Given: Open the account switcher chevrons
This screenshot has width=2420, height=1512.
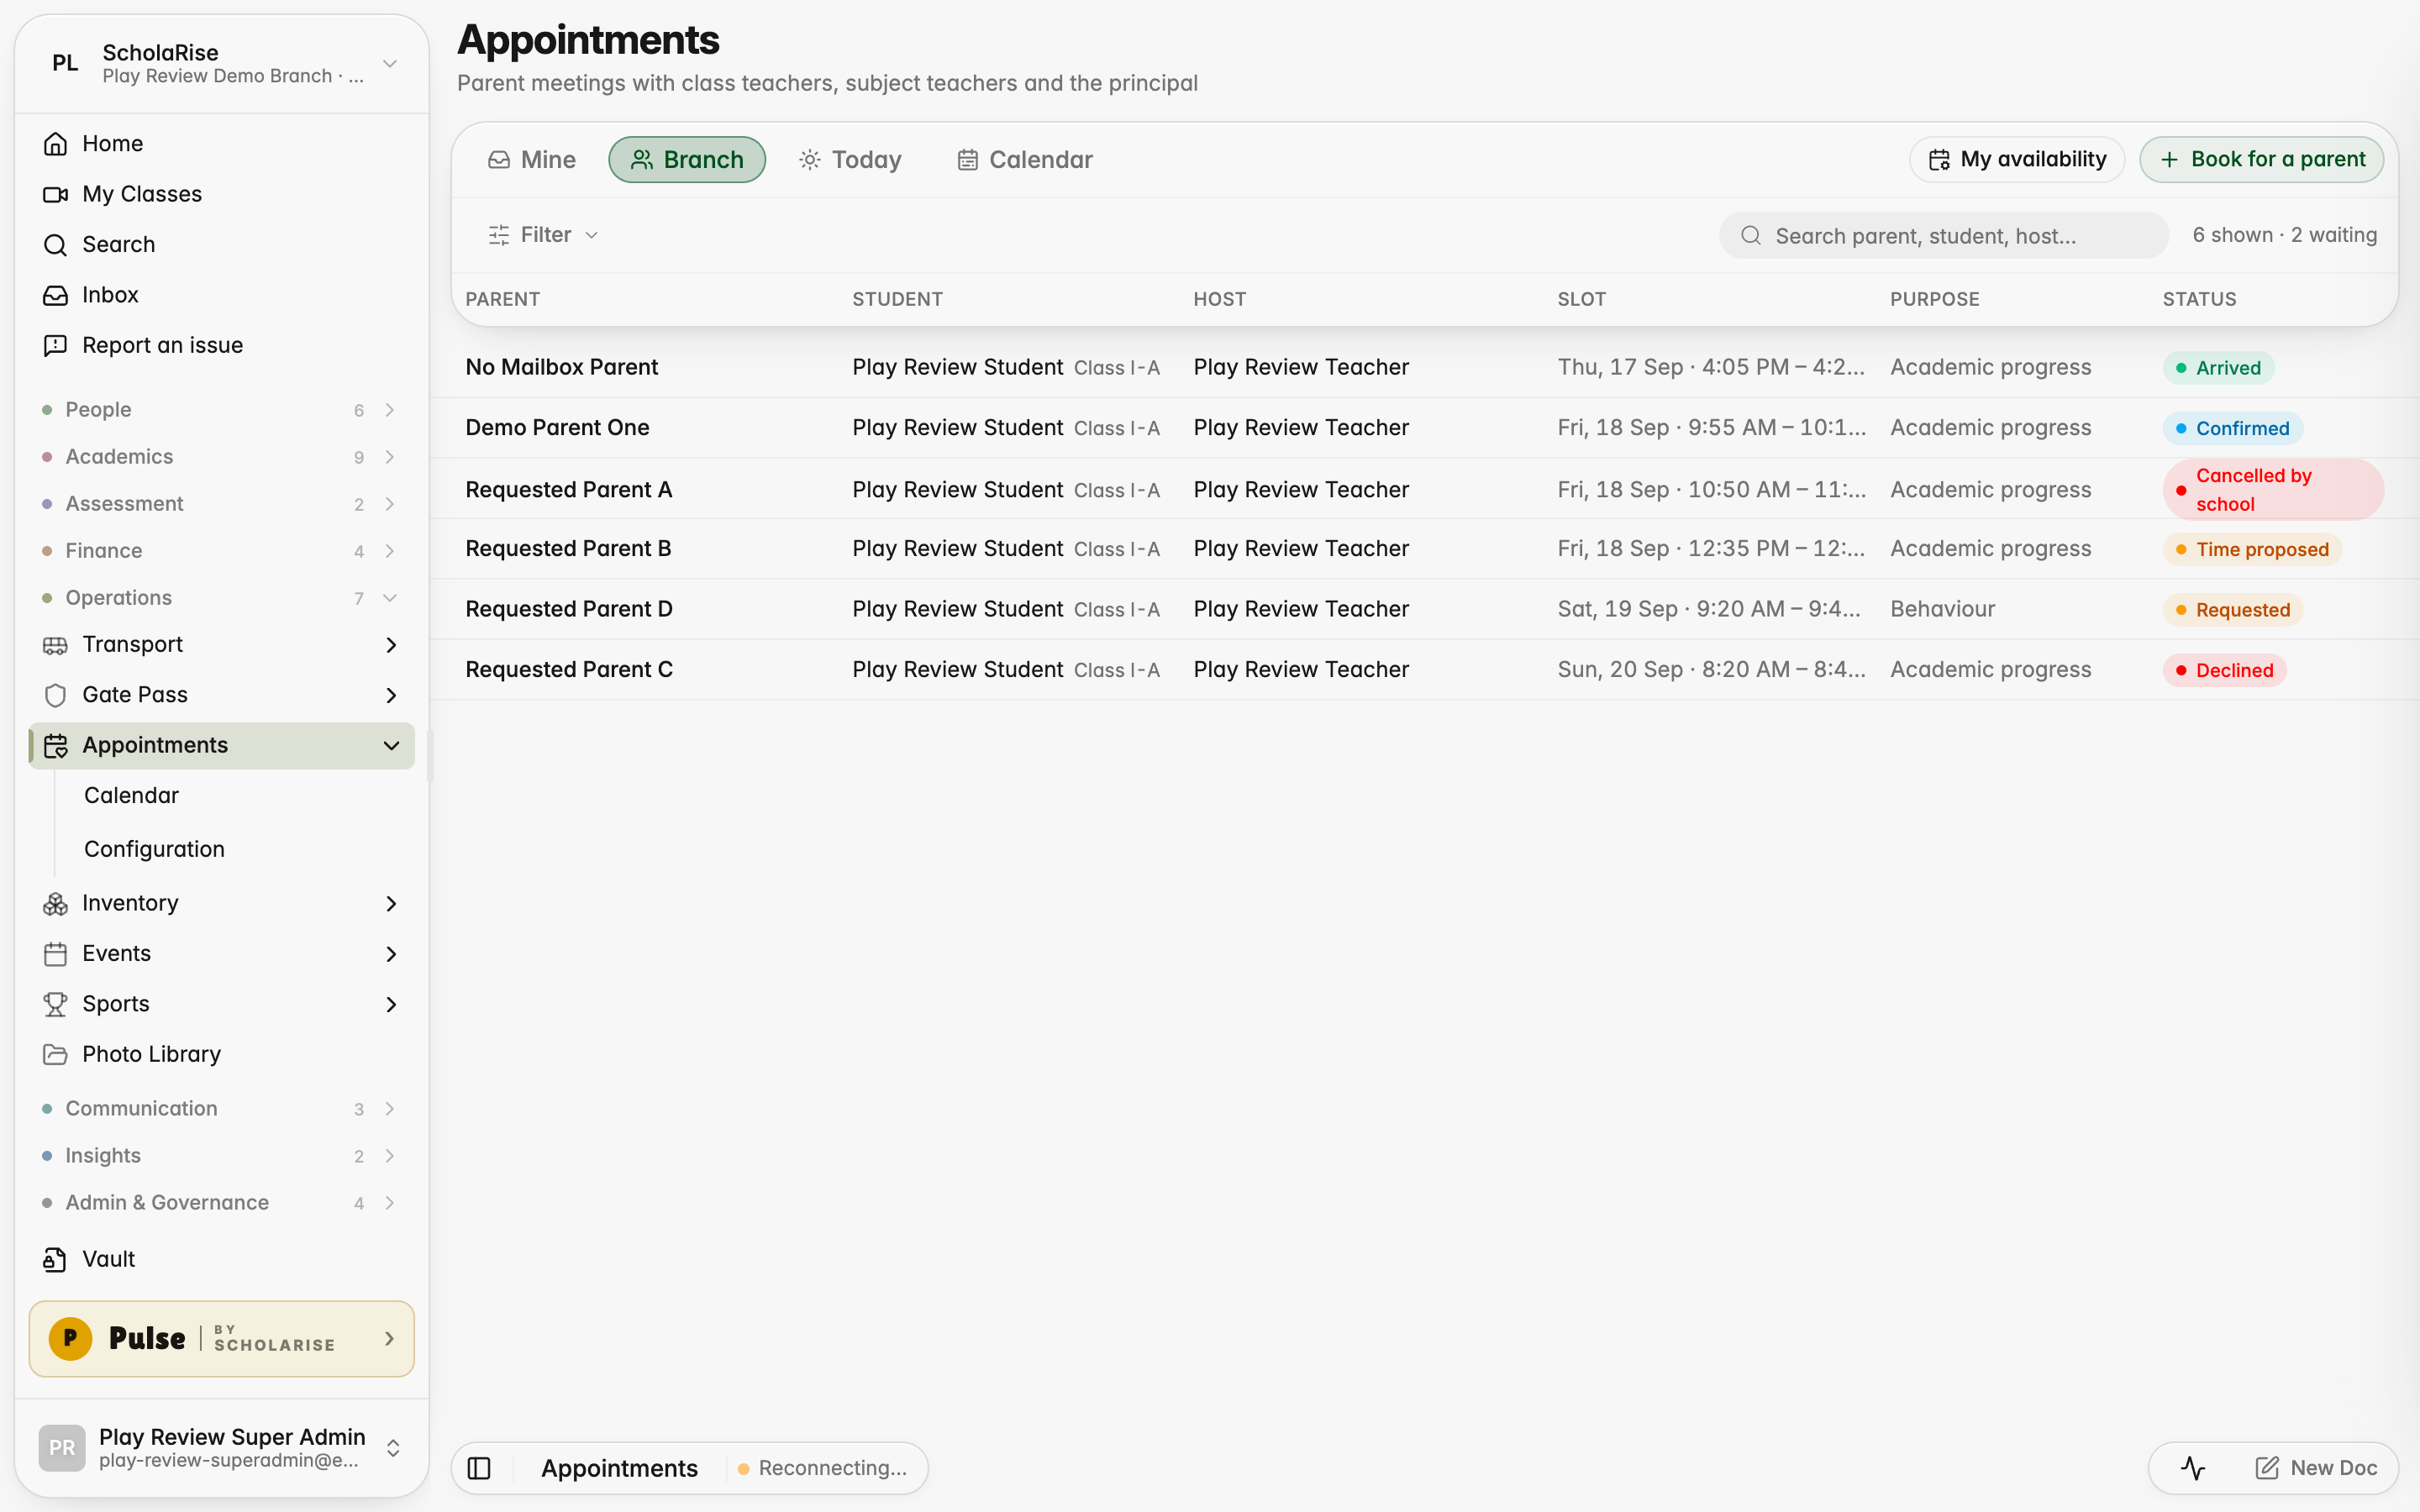Looking at the screenshot, I should 393,1448.
